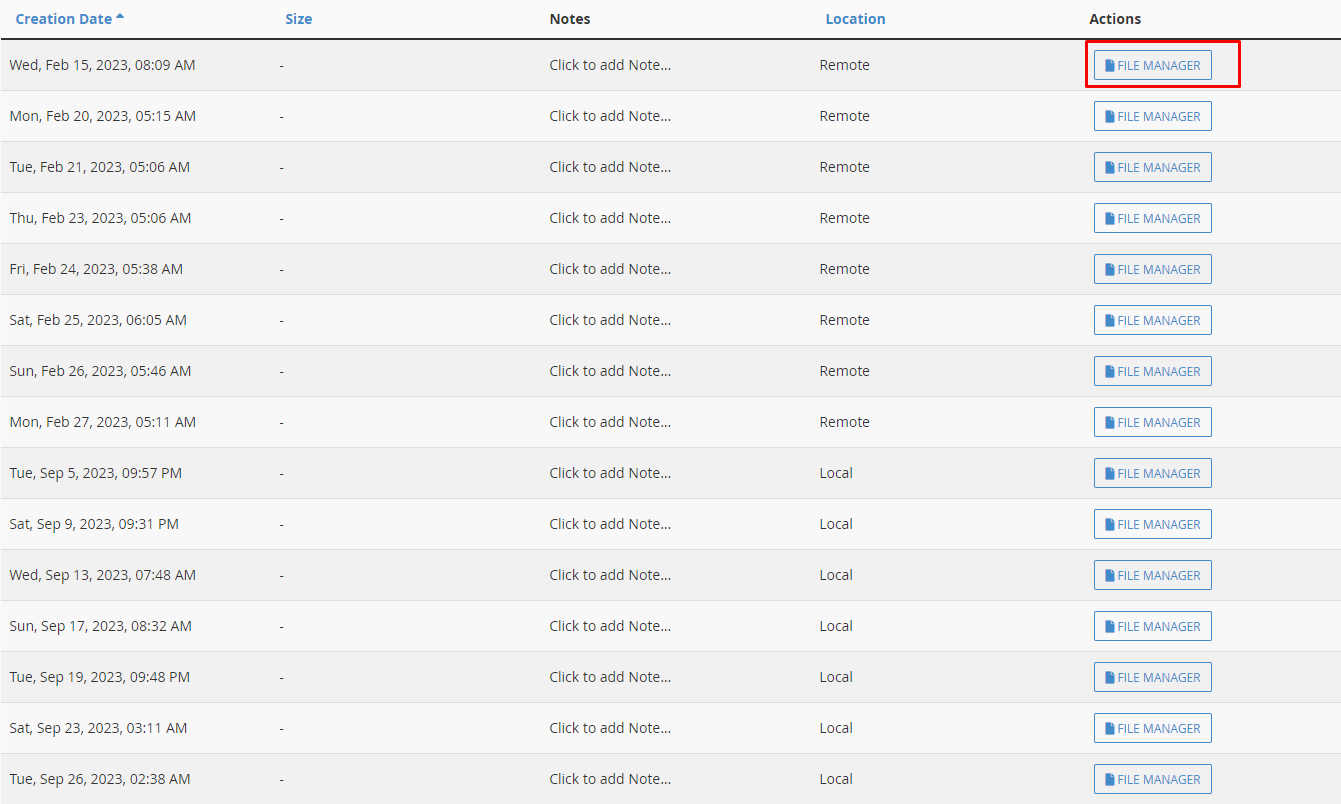
Task: Click file icon in Feb 25, 2023 row
Action: pyautogui.click(x=1109, y=320)
